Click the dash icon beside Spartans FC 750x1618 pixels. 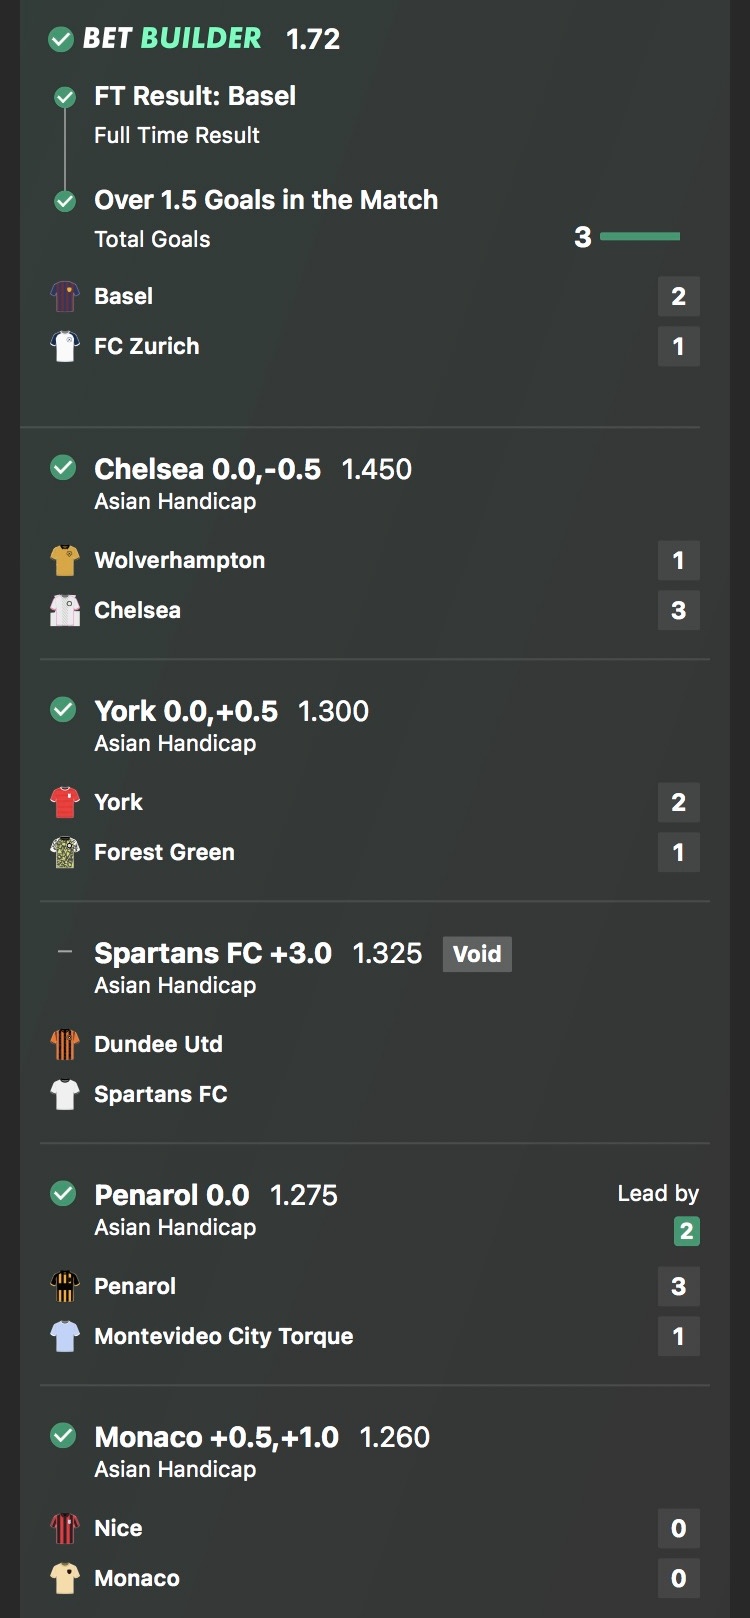pos(65,952)
